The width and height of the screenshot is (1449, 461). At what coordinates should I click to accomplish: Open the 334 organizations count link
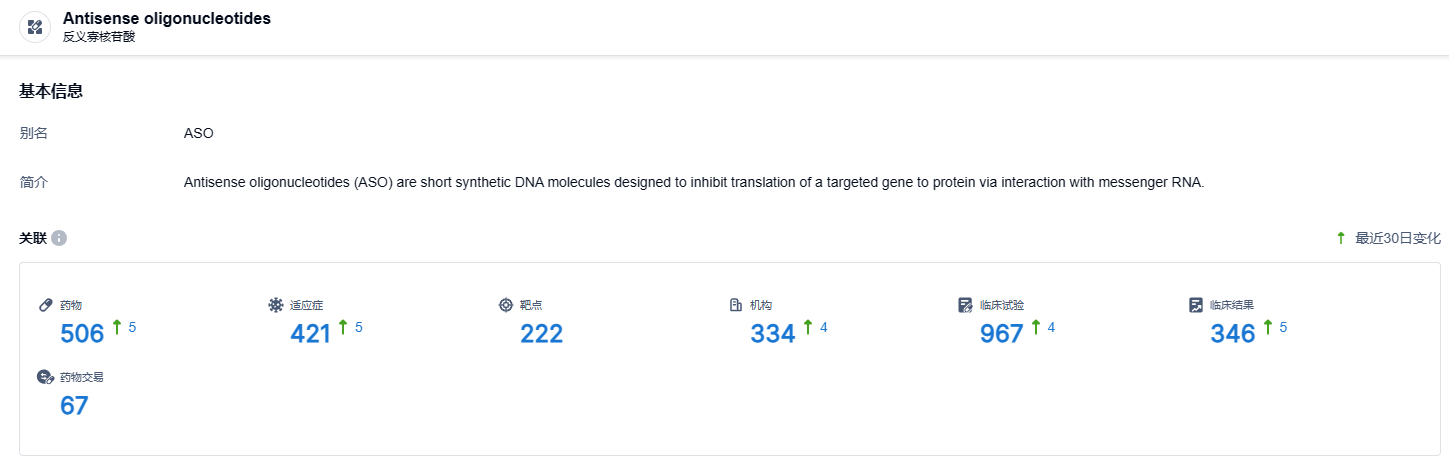[x=772, y=334]
